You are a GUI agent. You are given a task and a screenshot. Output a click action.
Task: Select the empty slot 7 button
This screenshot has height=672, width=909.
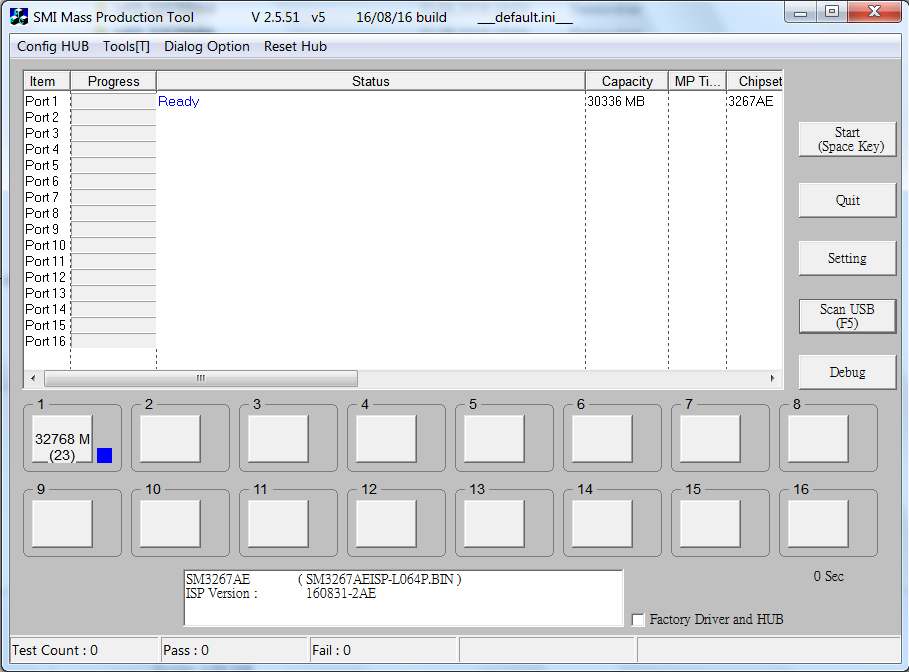(x=710, y=439)
